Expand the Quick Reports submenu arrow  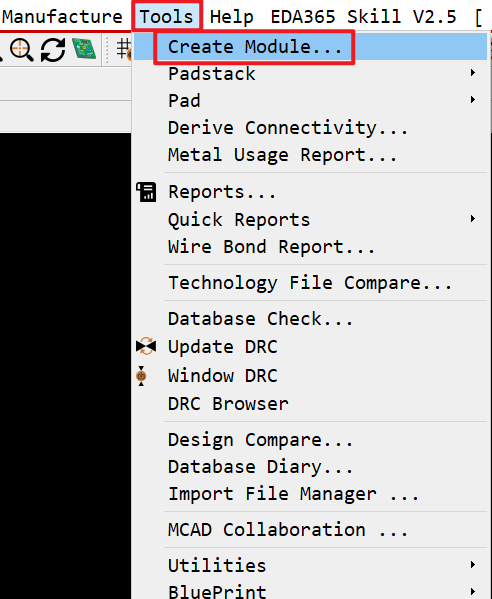pos(473,219)
